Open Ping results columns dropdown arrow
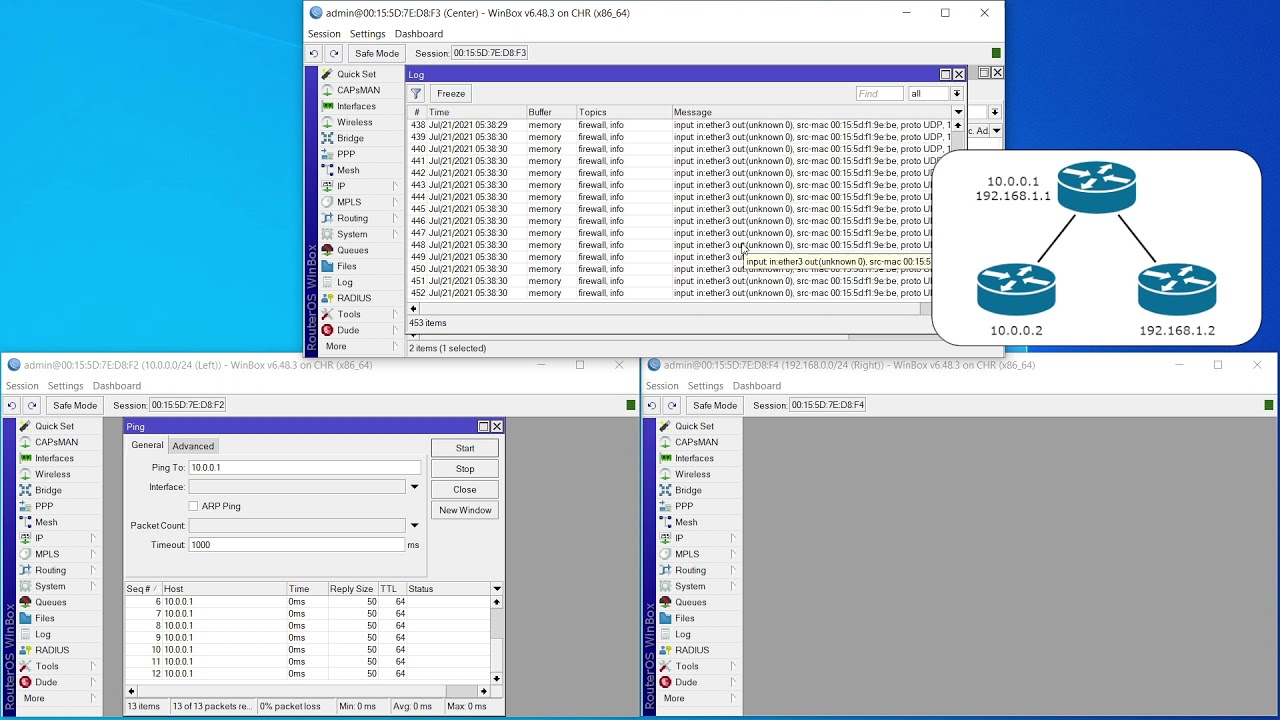Screen dimensions: 1280x720 [x=496, y=589]
